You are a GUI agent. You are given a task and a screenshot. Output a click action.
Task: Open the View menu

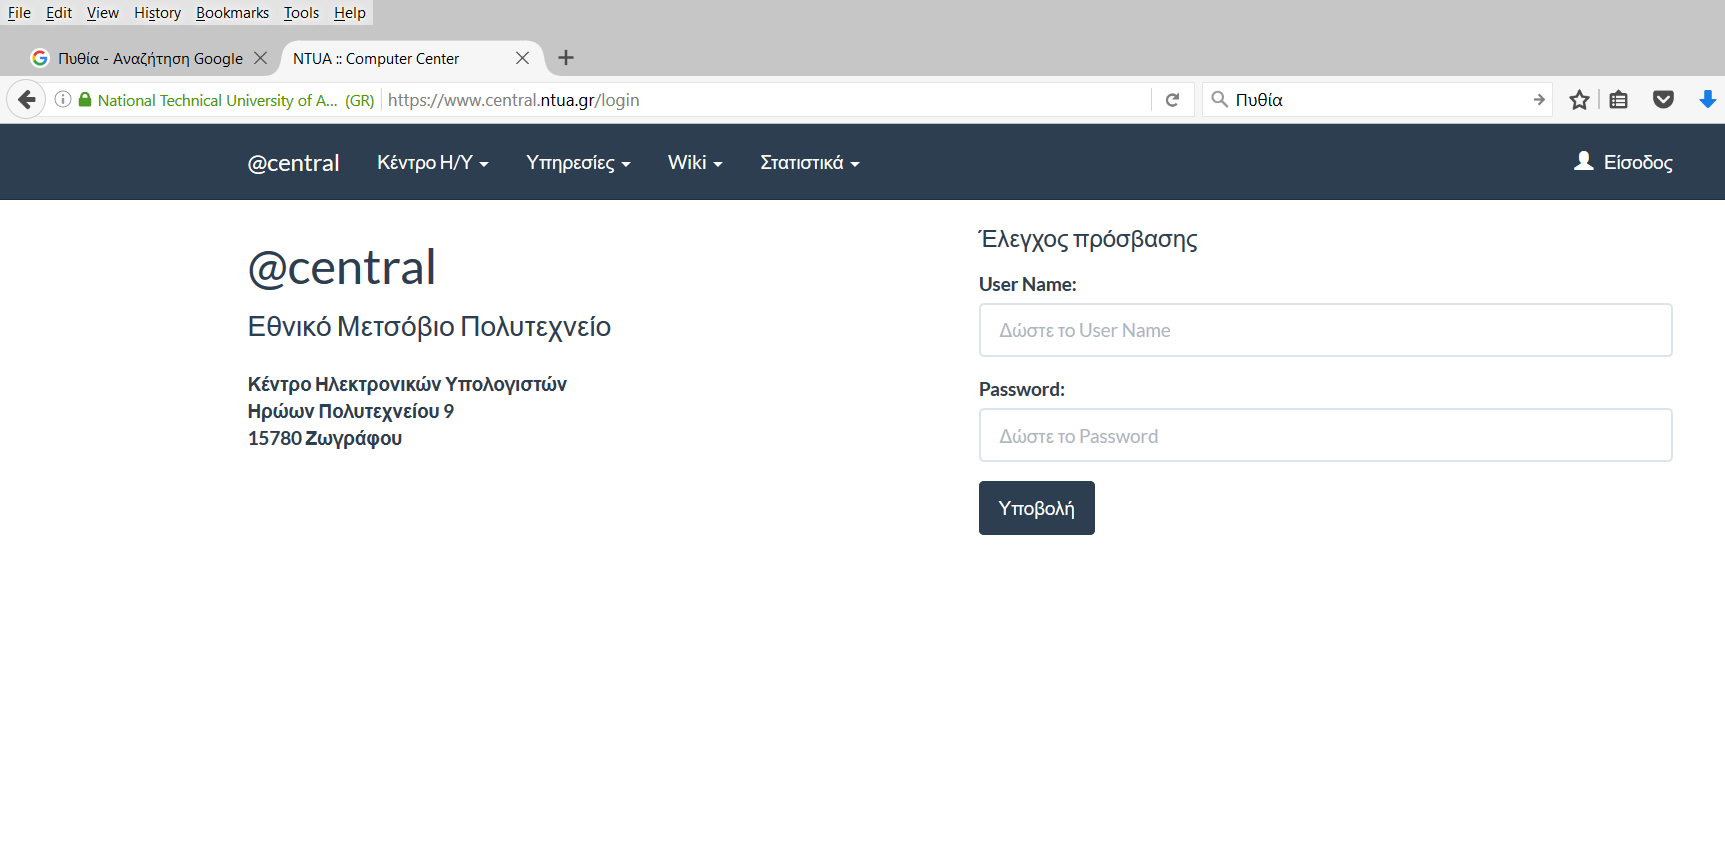103,13
